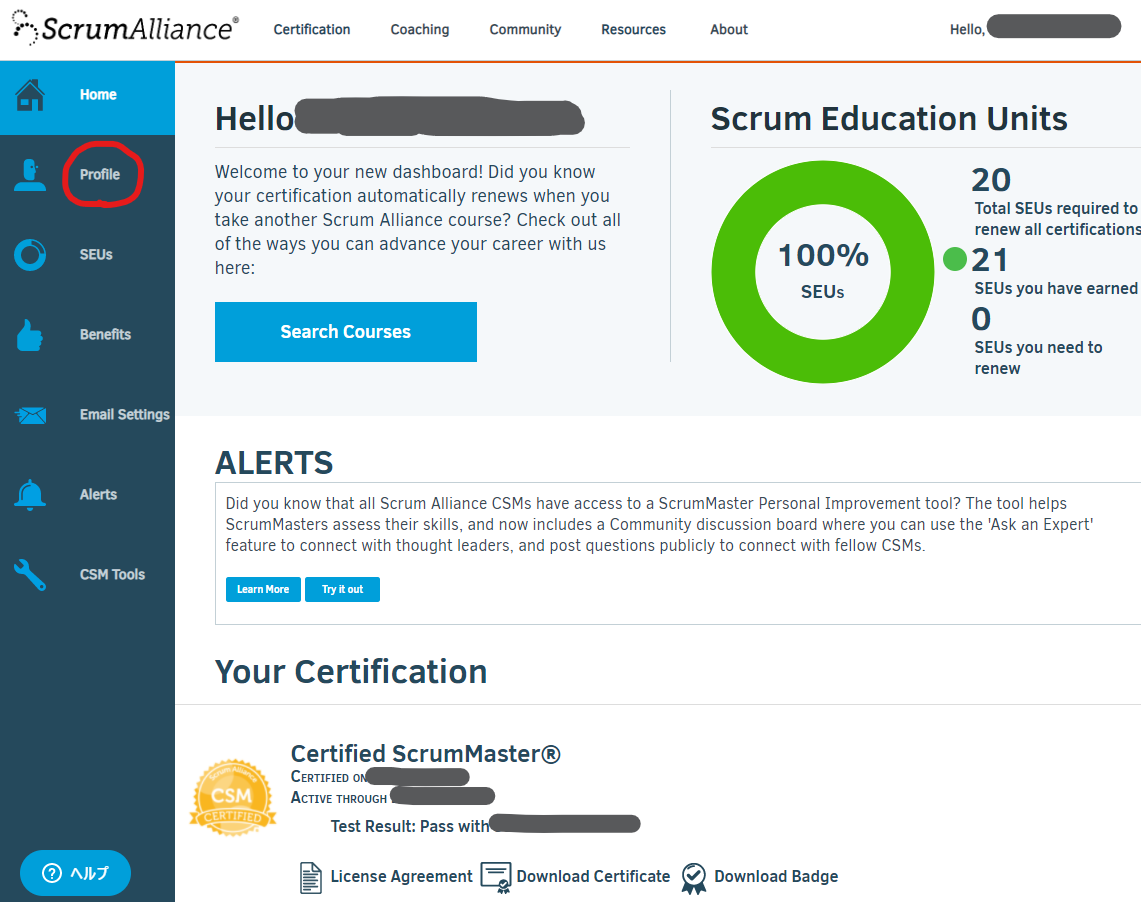Click the SEUs ring icon
This screenshot has height=902, width=1141.
click(30, 255)
